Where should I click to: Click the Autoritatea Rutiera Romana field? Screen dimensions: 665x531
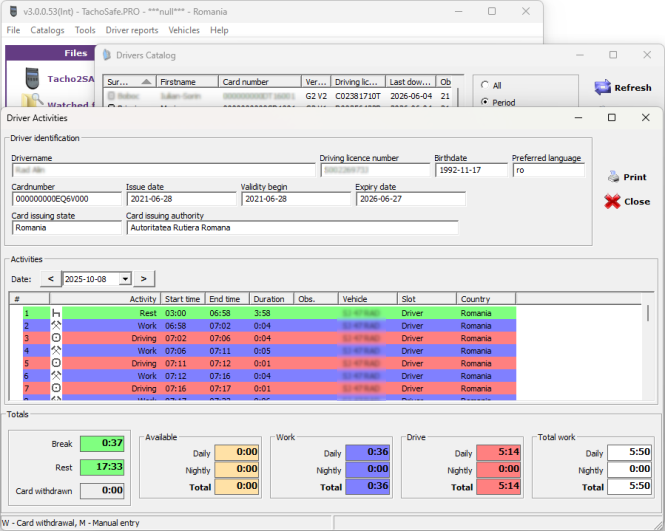tap(292, 228)
